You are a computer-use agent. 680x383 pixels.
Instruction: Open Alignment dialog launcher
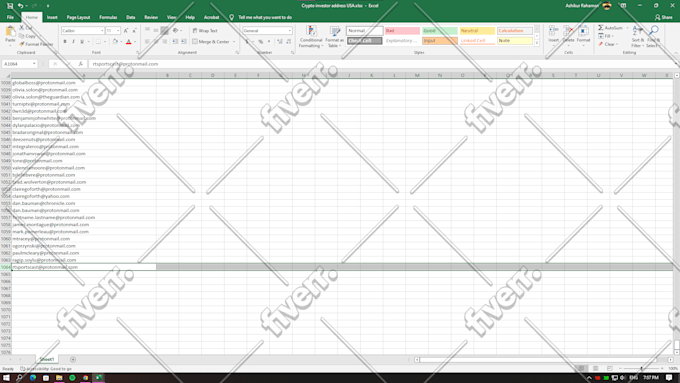point(237,52)
